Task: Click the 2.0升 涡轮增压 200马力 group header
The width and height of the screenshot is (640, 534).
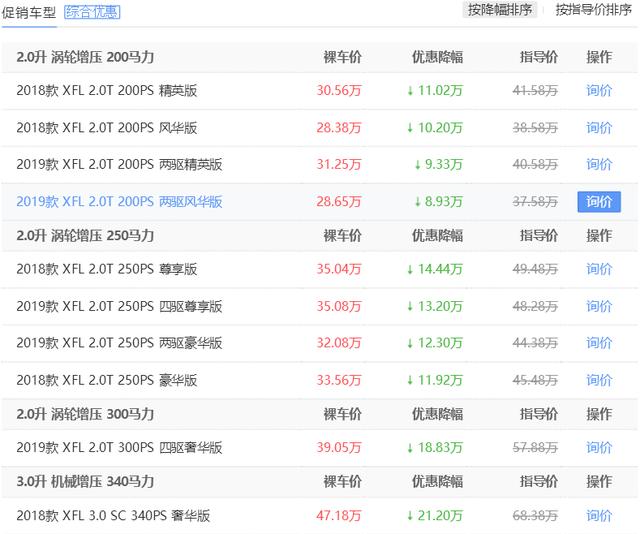Action: tap(85, 57)
